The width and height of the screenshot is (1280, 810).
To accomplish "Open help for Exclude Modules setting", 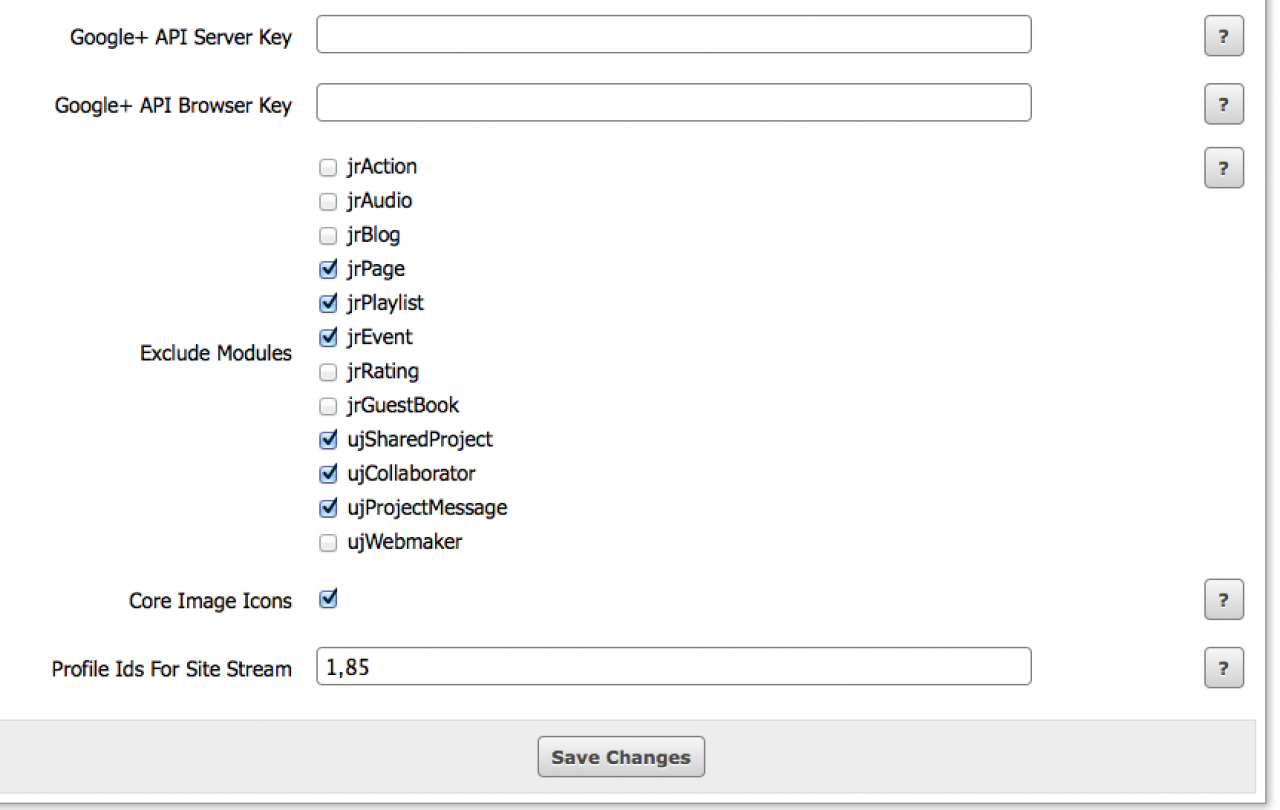I will pyautogui.click(x=1223, y=168).
